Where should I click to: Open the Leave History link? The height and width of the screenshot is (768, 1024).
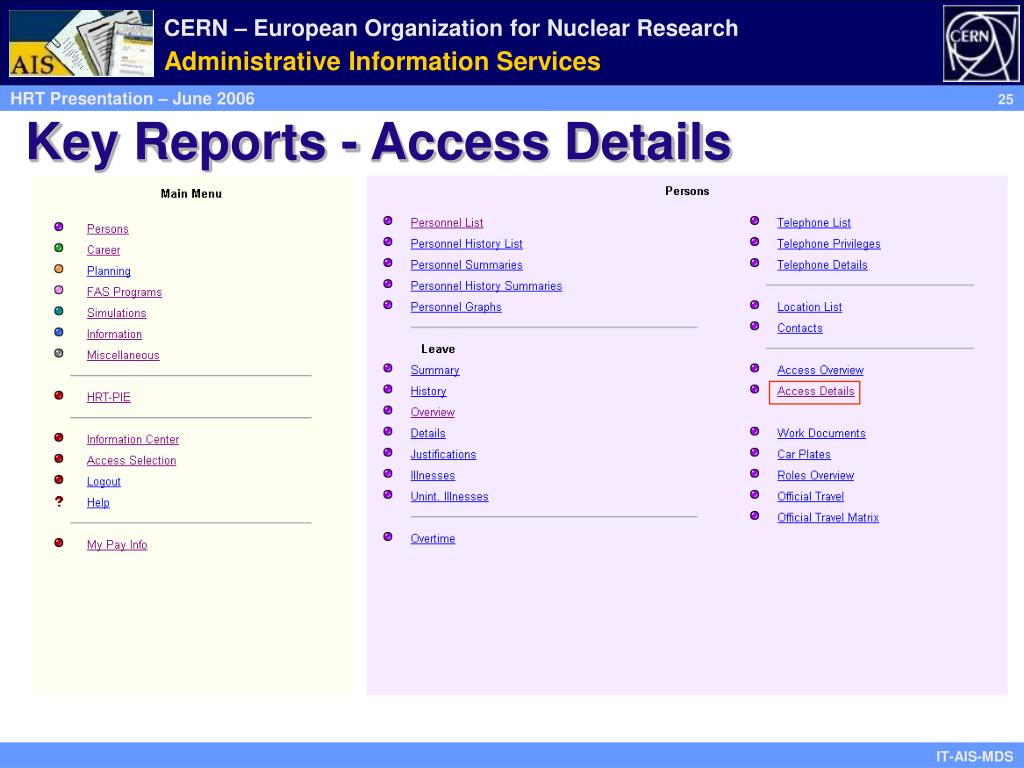coord(429,391)
